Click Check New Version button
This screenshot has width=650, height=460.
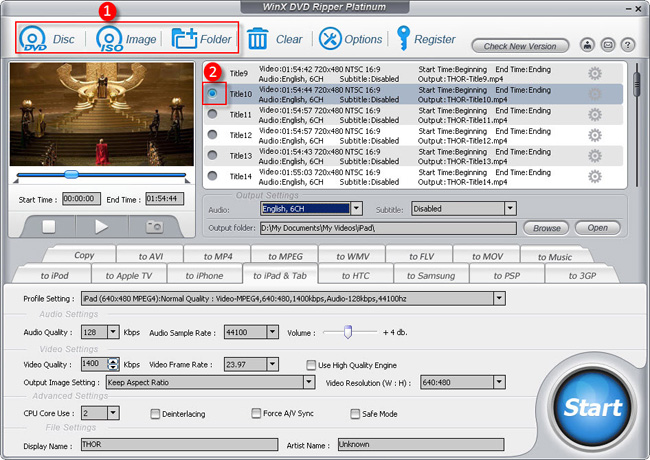pyautogui.click(x=520, y=46)
